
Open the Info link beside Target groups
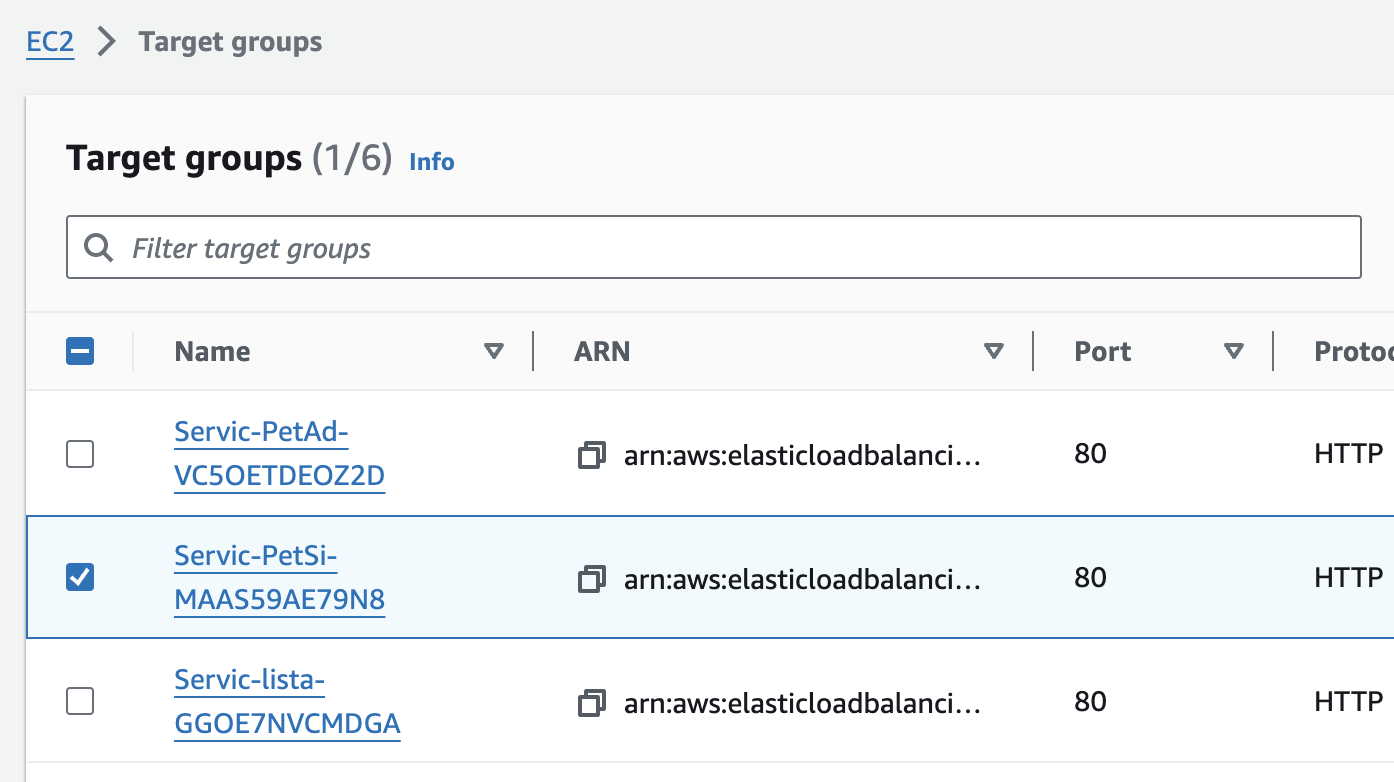tap(432, 161)
